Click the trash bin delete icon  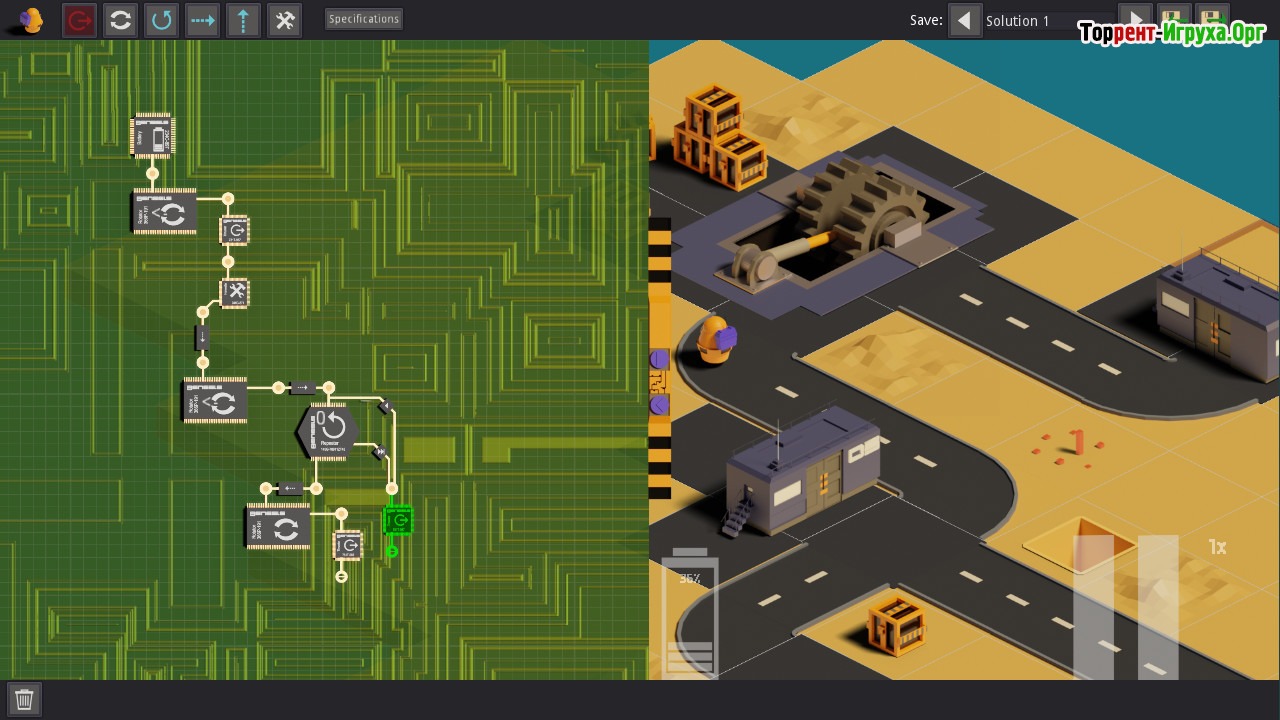point(25,699)
